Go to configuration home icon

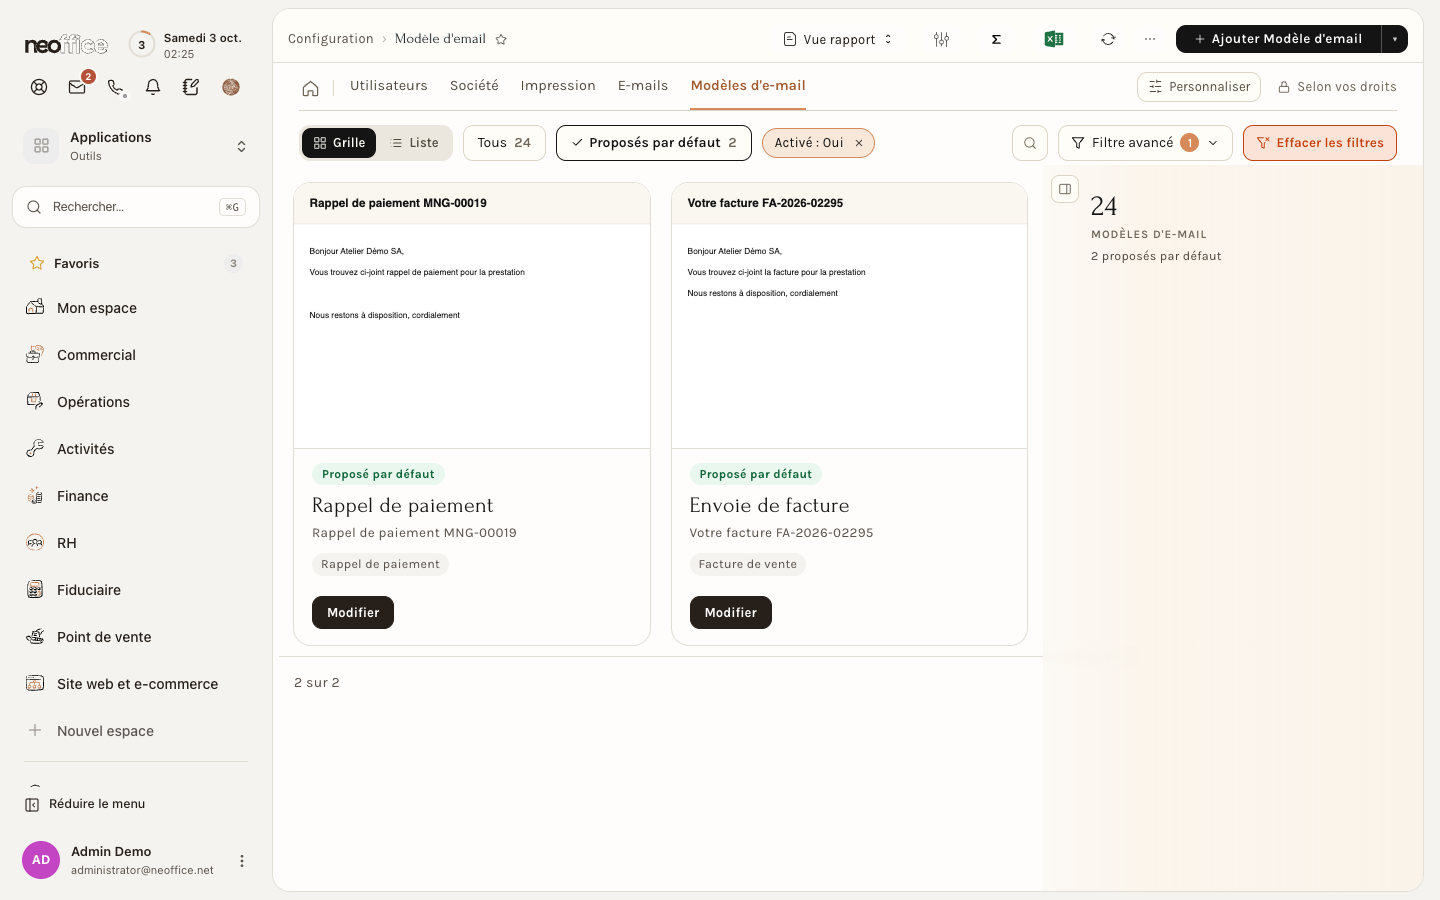[x=311, y=88]
